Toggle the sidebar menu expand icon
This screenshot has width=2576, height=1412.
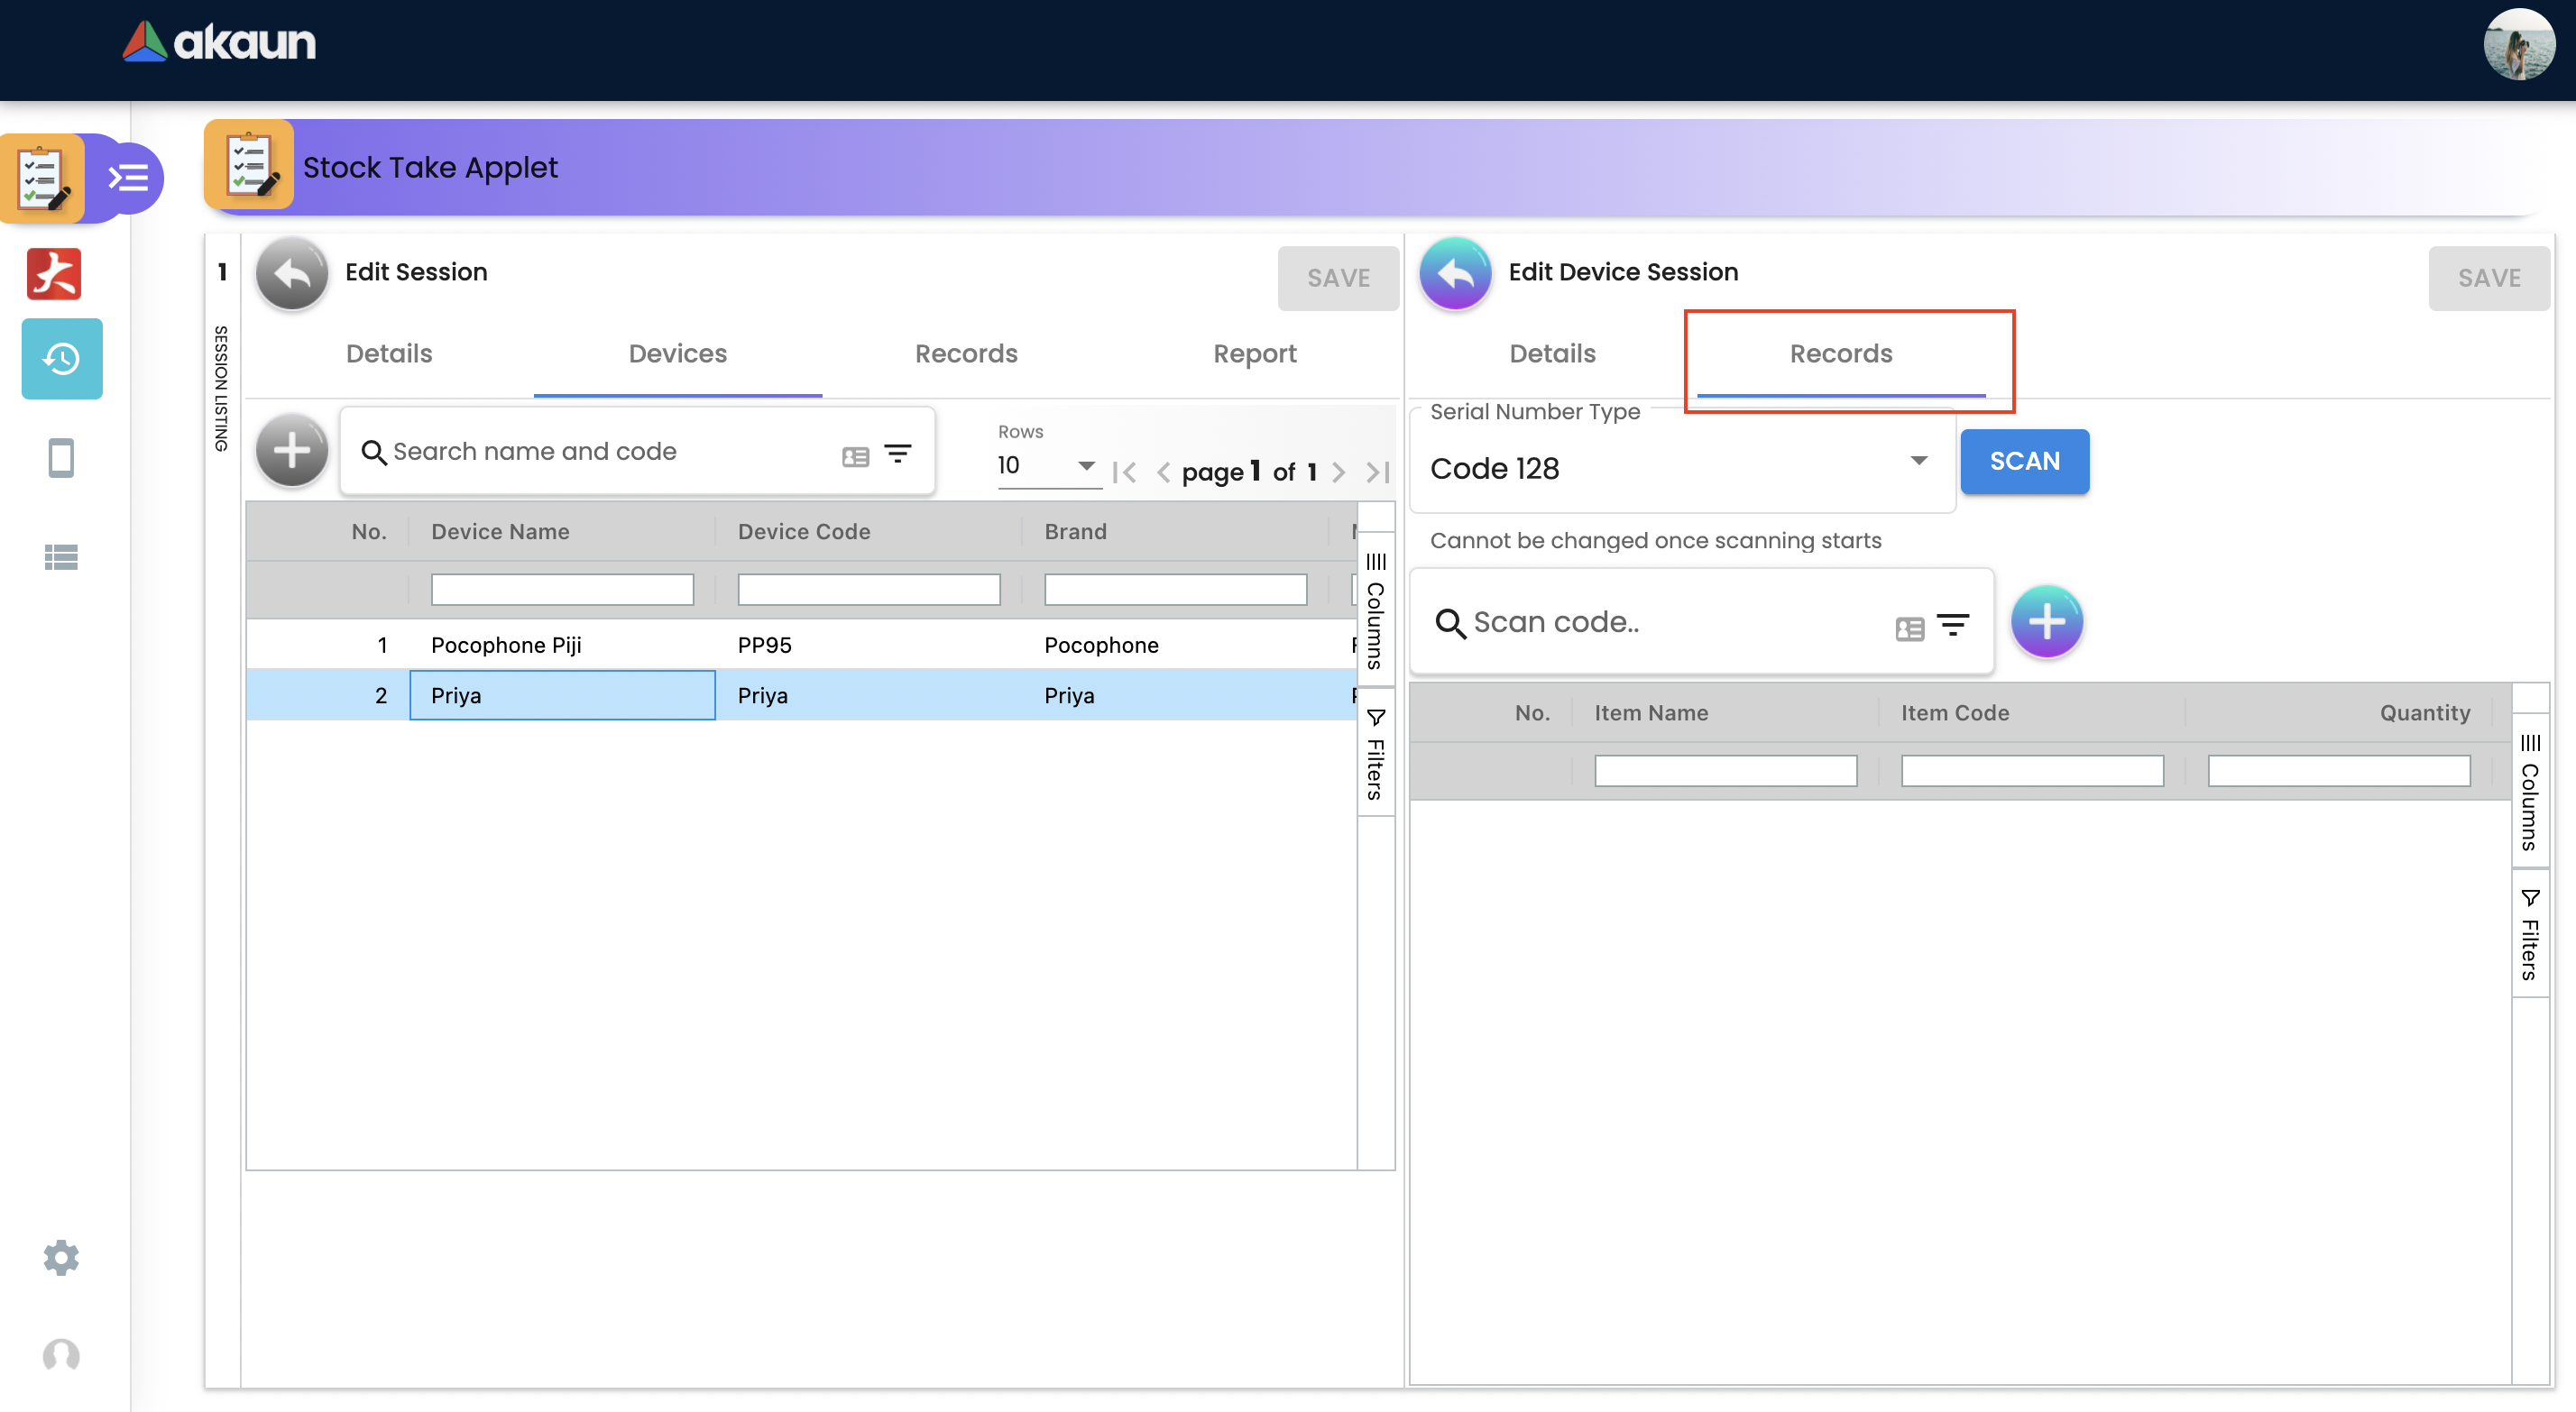point(129,179)
